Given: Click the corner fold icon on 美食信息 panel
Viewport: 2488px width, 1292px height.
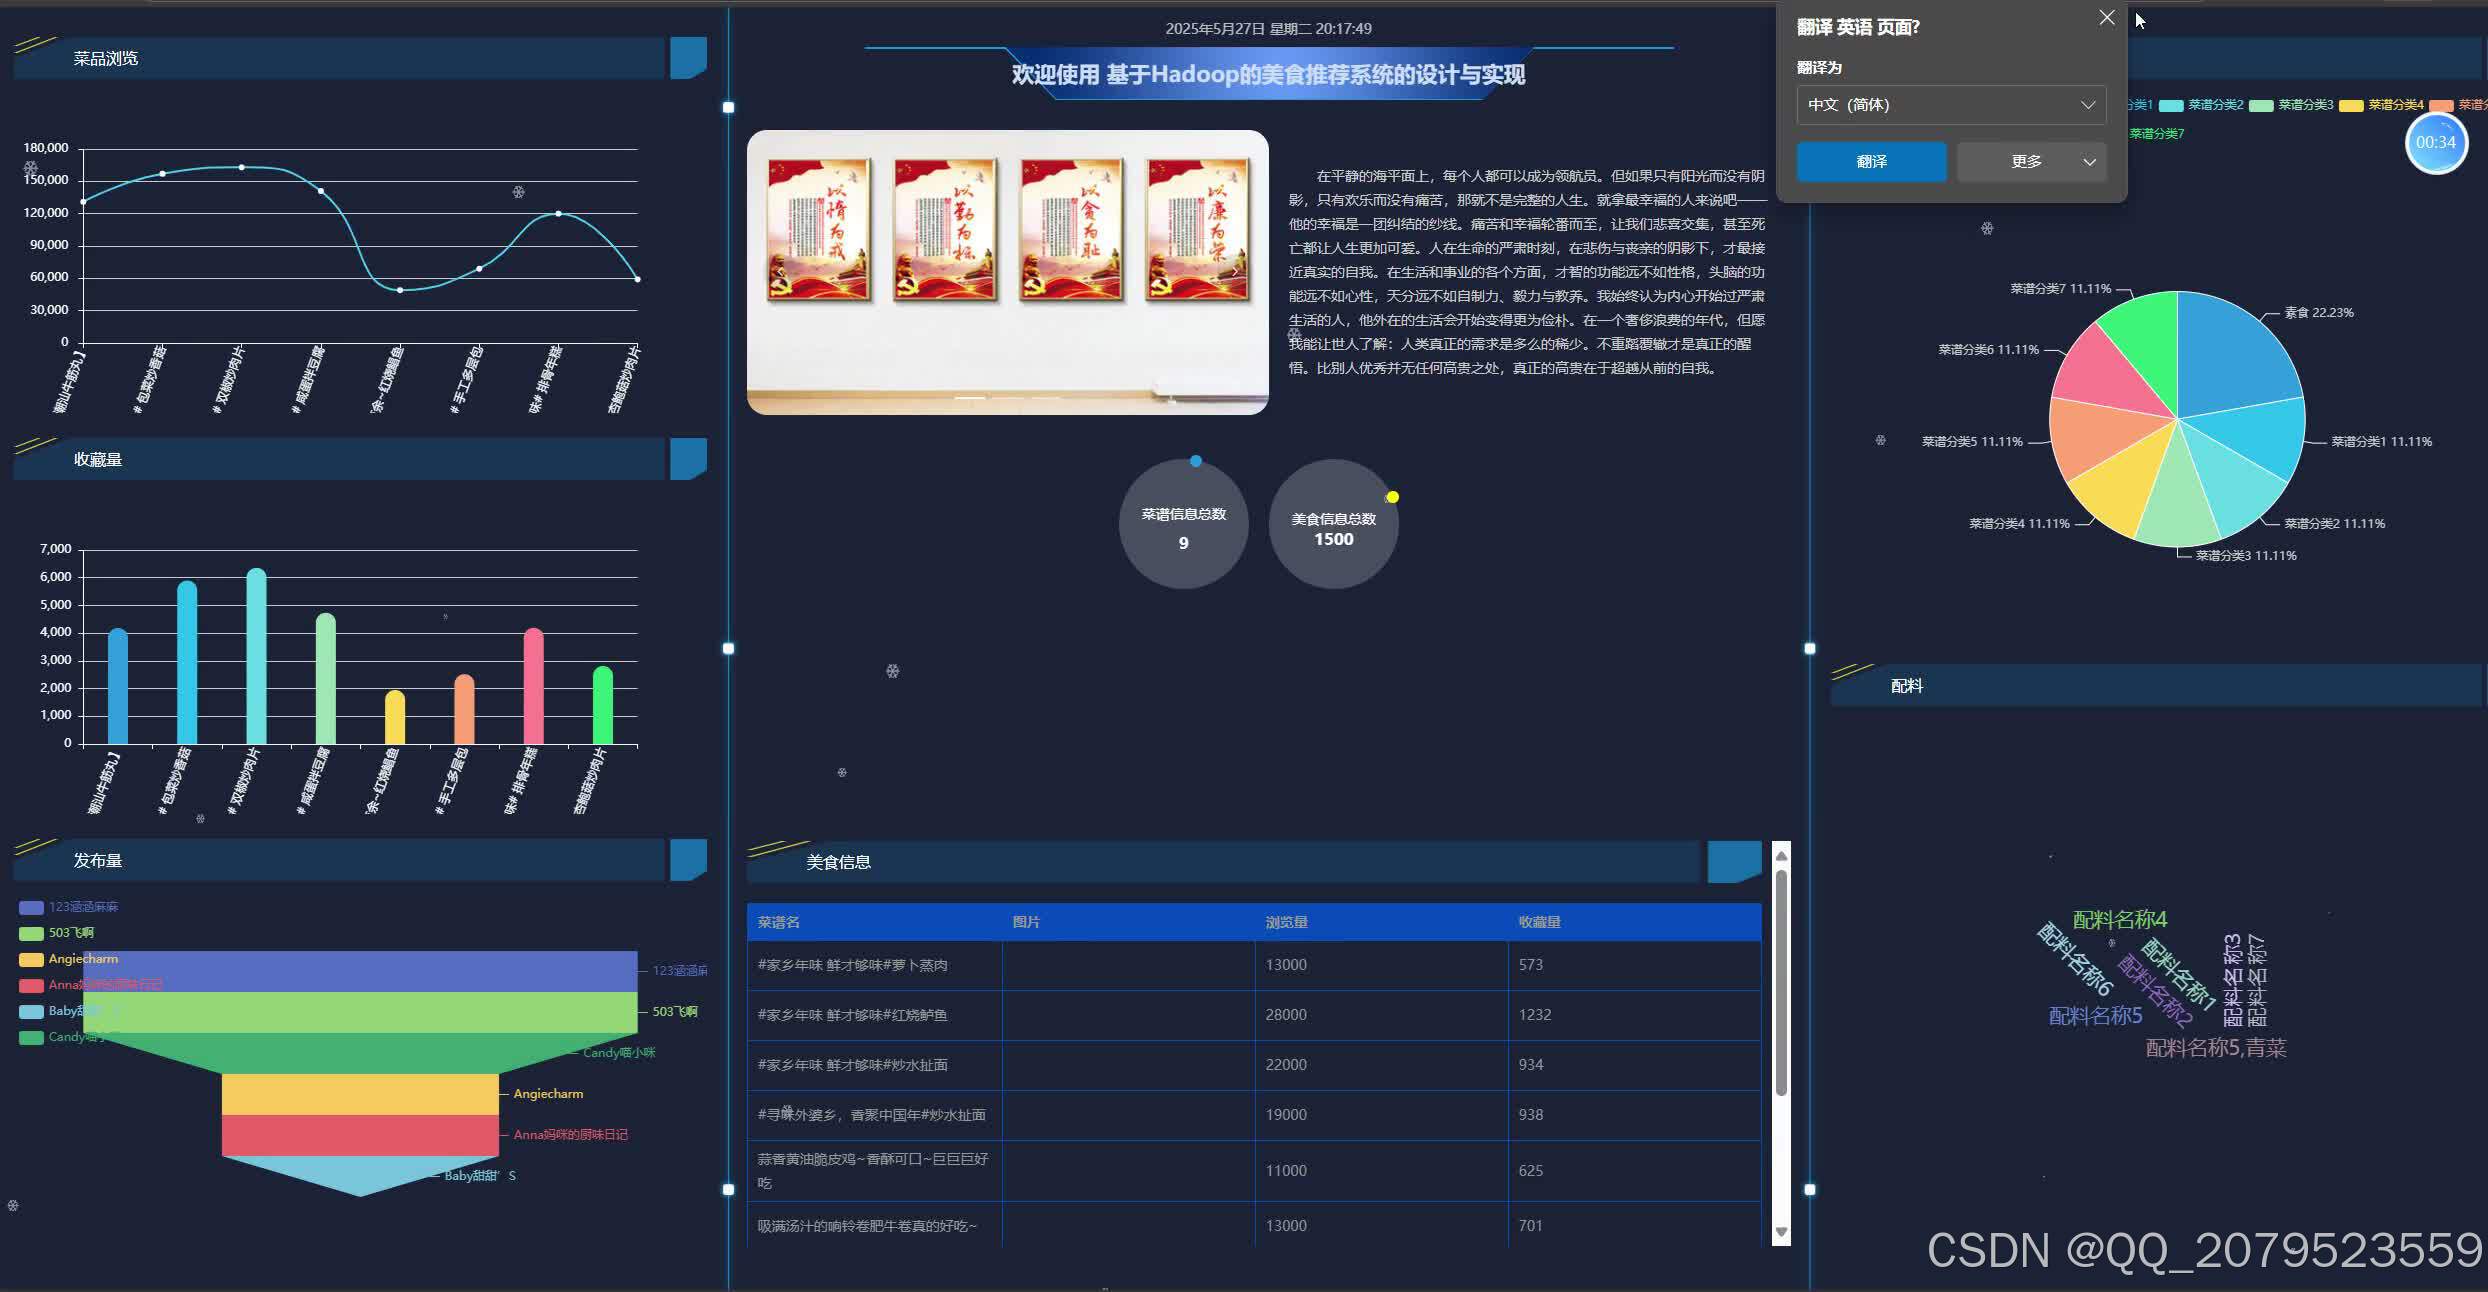Looking at the screenshot, I should pos(1733,861).
